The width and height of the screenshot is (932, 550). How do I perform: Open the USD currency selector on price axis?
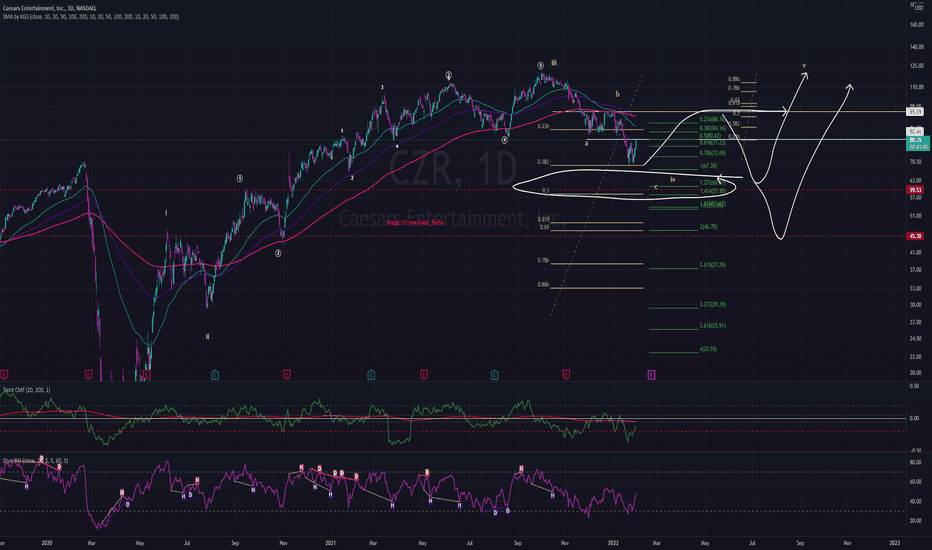click(919, 8)
